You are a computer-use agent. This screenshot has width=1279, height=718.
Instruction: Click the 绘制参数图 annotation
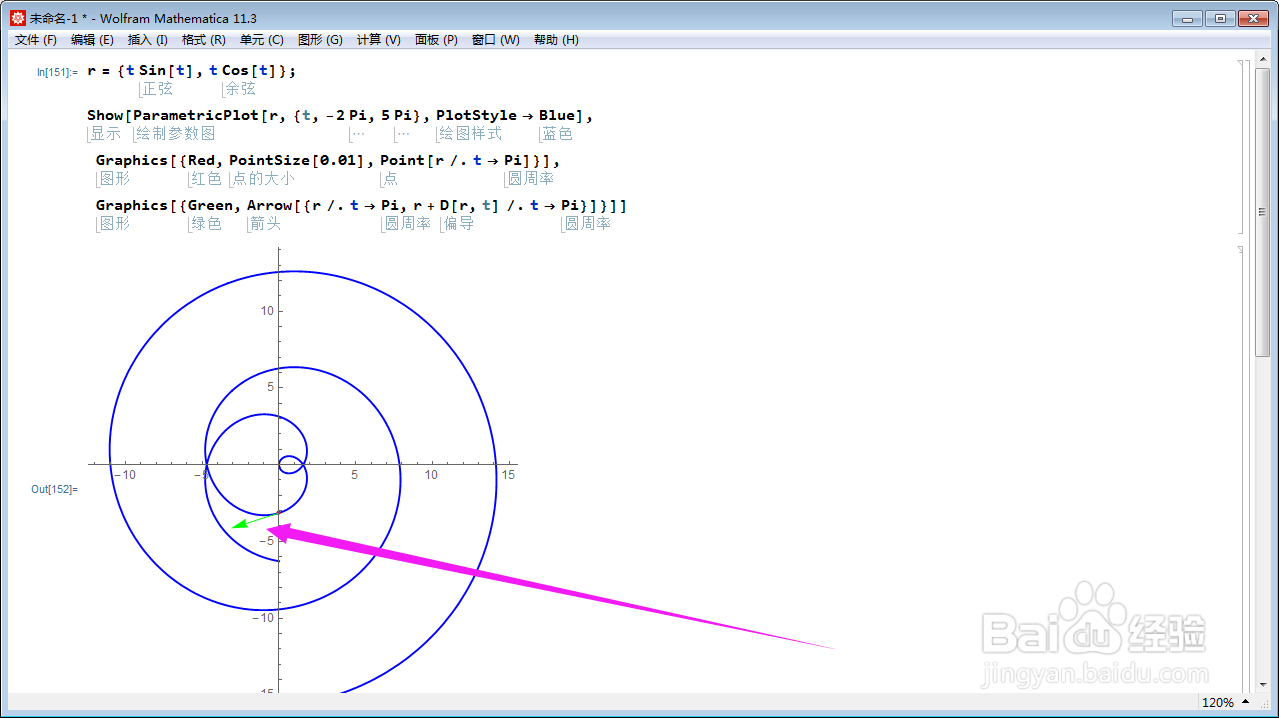[x=175, y=134]
